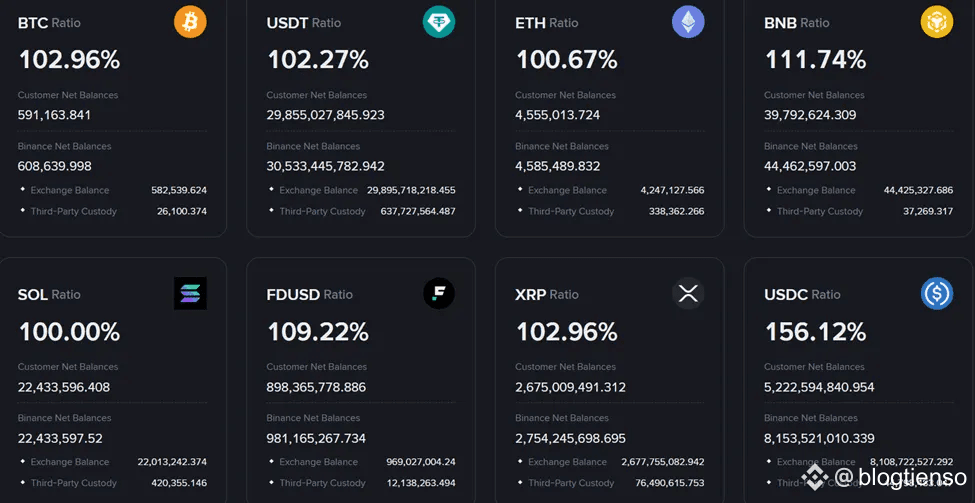Click the 102.27% USDT ratio value
The height and width of the screenshot is (503, 975).
click(318, 60)
